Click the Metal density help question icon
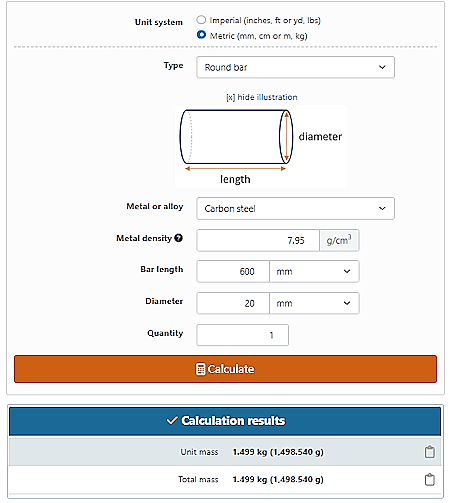The height and width of the screenshot is (503, 450). click(179, 238)
